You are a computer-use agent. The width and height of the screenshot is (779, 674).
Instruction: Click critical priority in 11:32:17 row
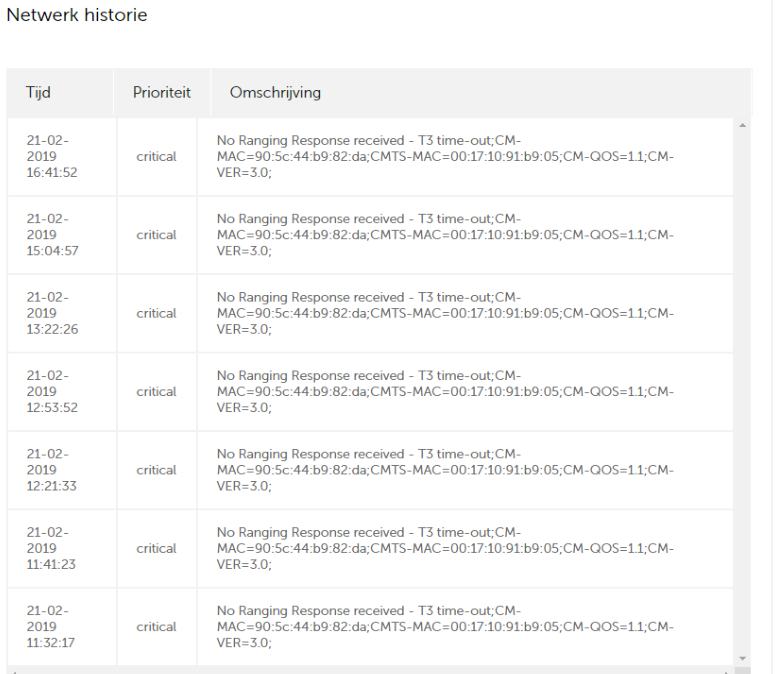[156, 627]
